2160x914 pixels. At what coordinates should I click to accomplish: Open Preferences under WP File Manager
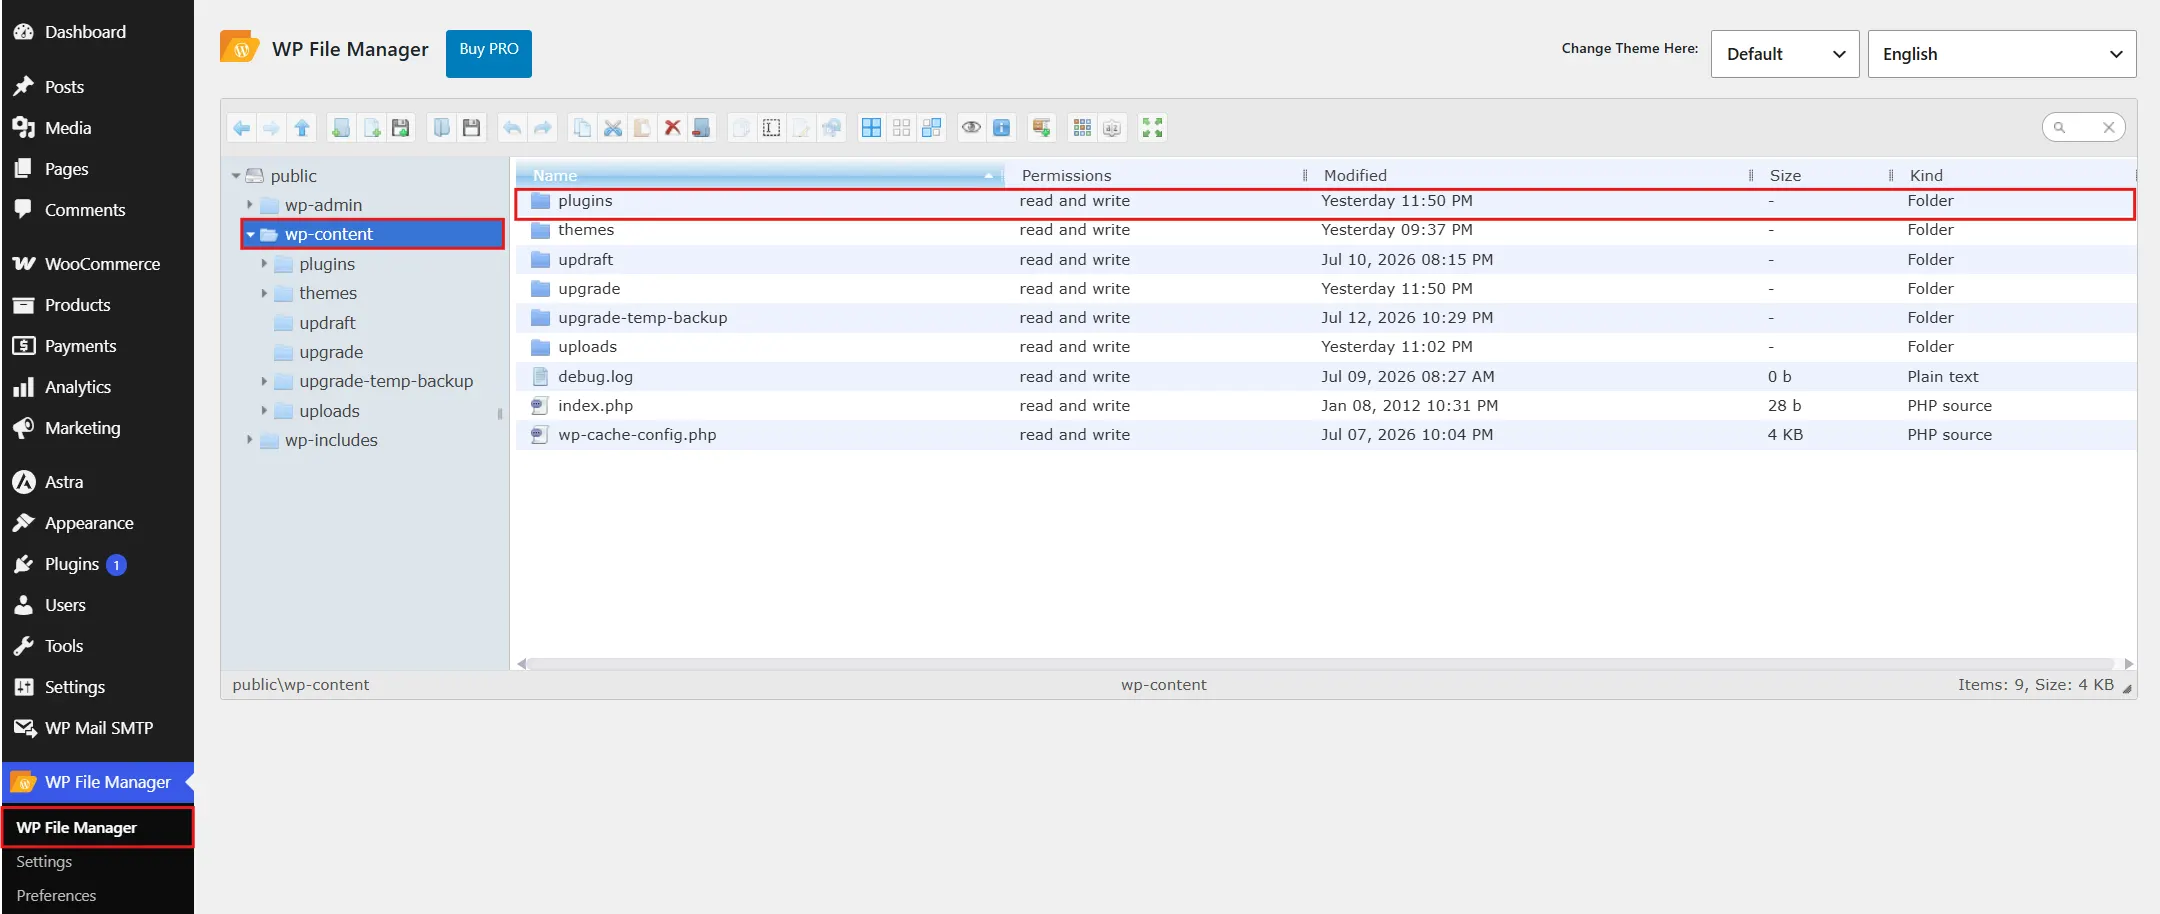tap(56, 896)
